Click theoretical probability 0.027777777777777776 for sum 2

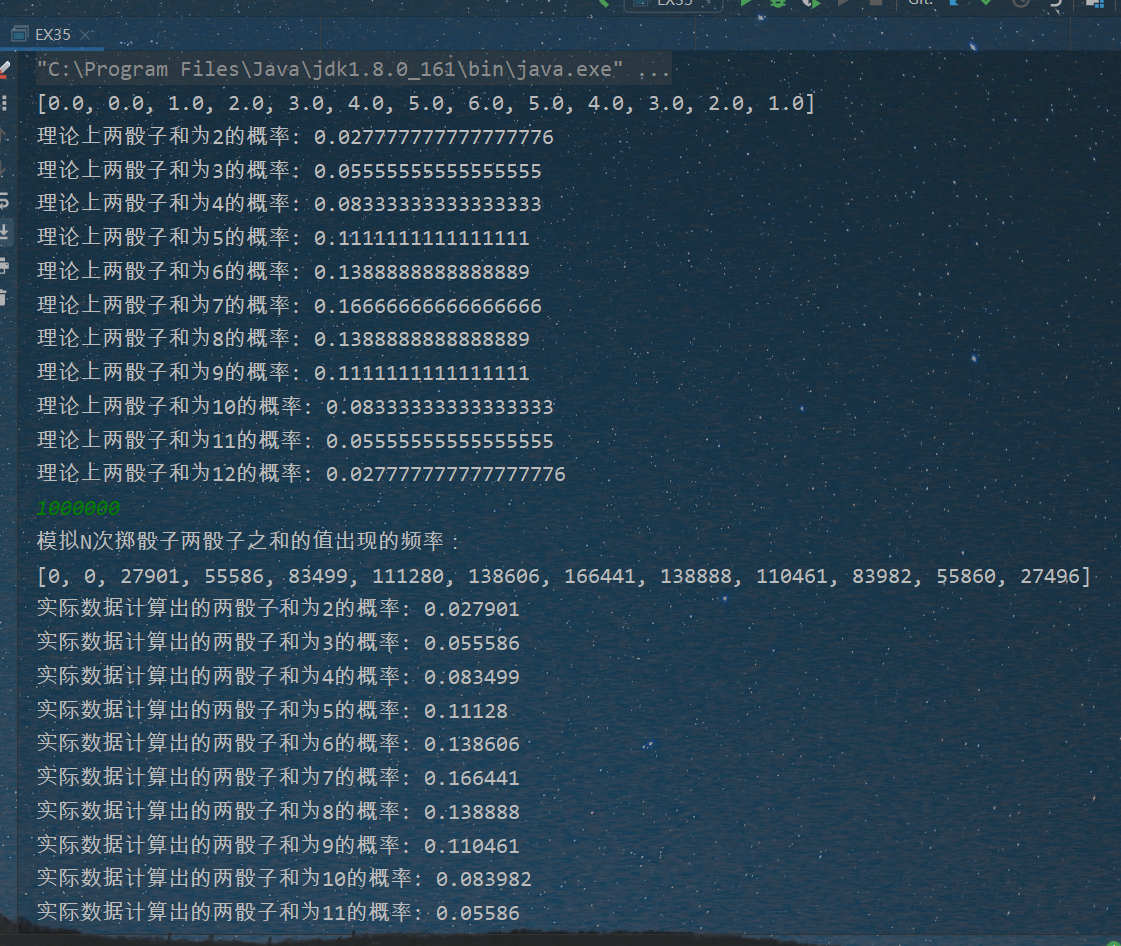434,137
